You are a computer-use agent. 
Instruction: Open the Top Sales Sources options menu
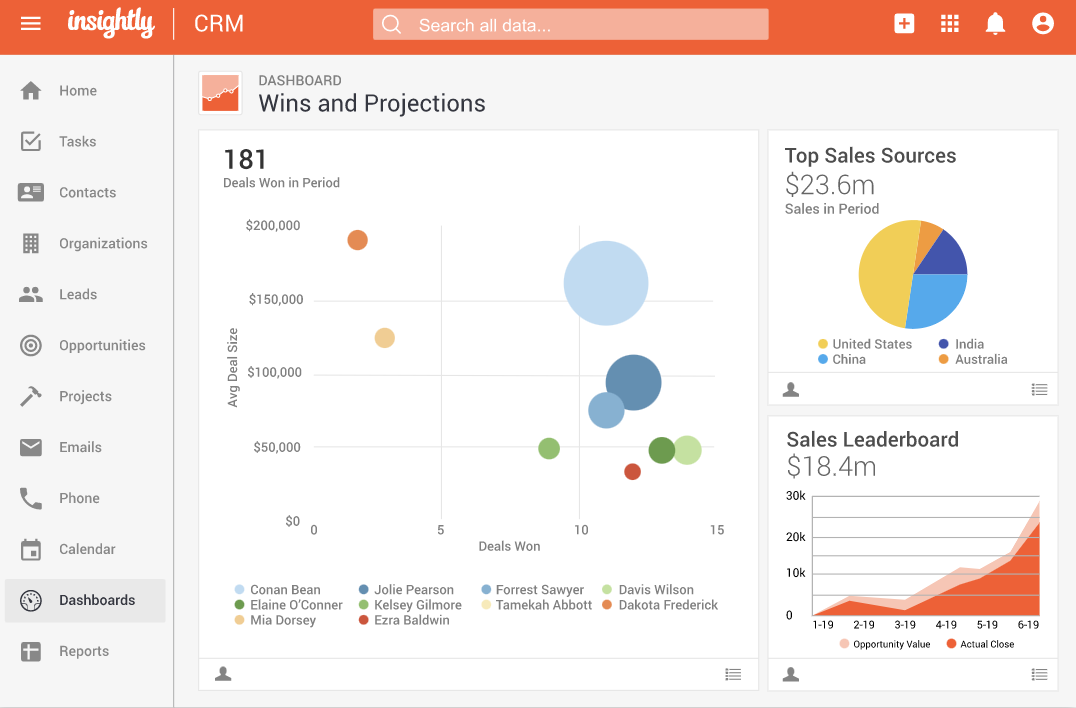click(1039, 389)
